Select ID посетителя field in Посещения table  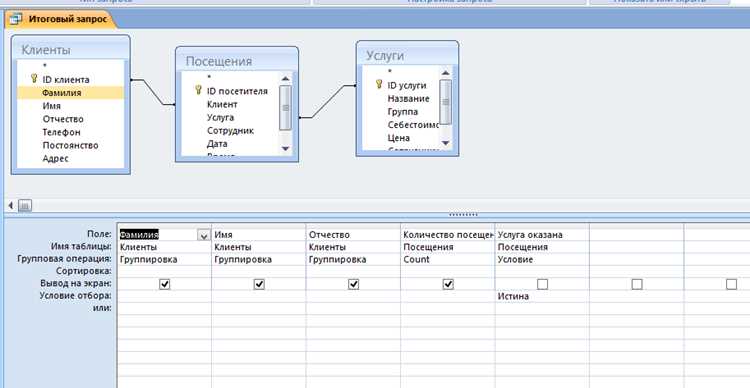pos(231,91)
